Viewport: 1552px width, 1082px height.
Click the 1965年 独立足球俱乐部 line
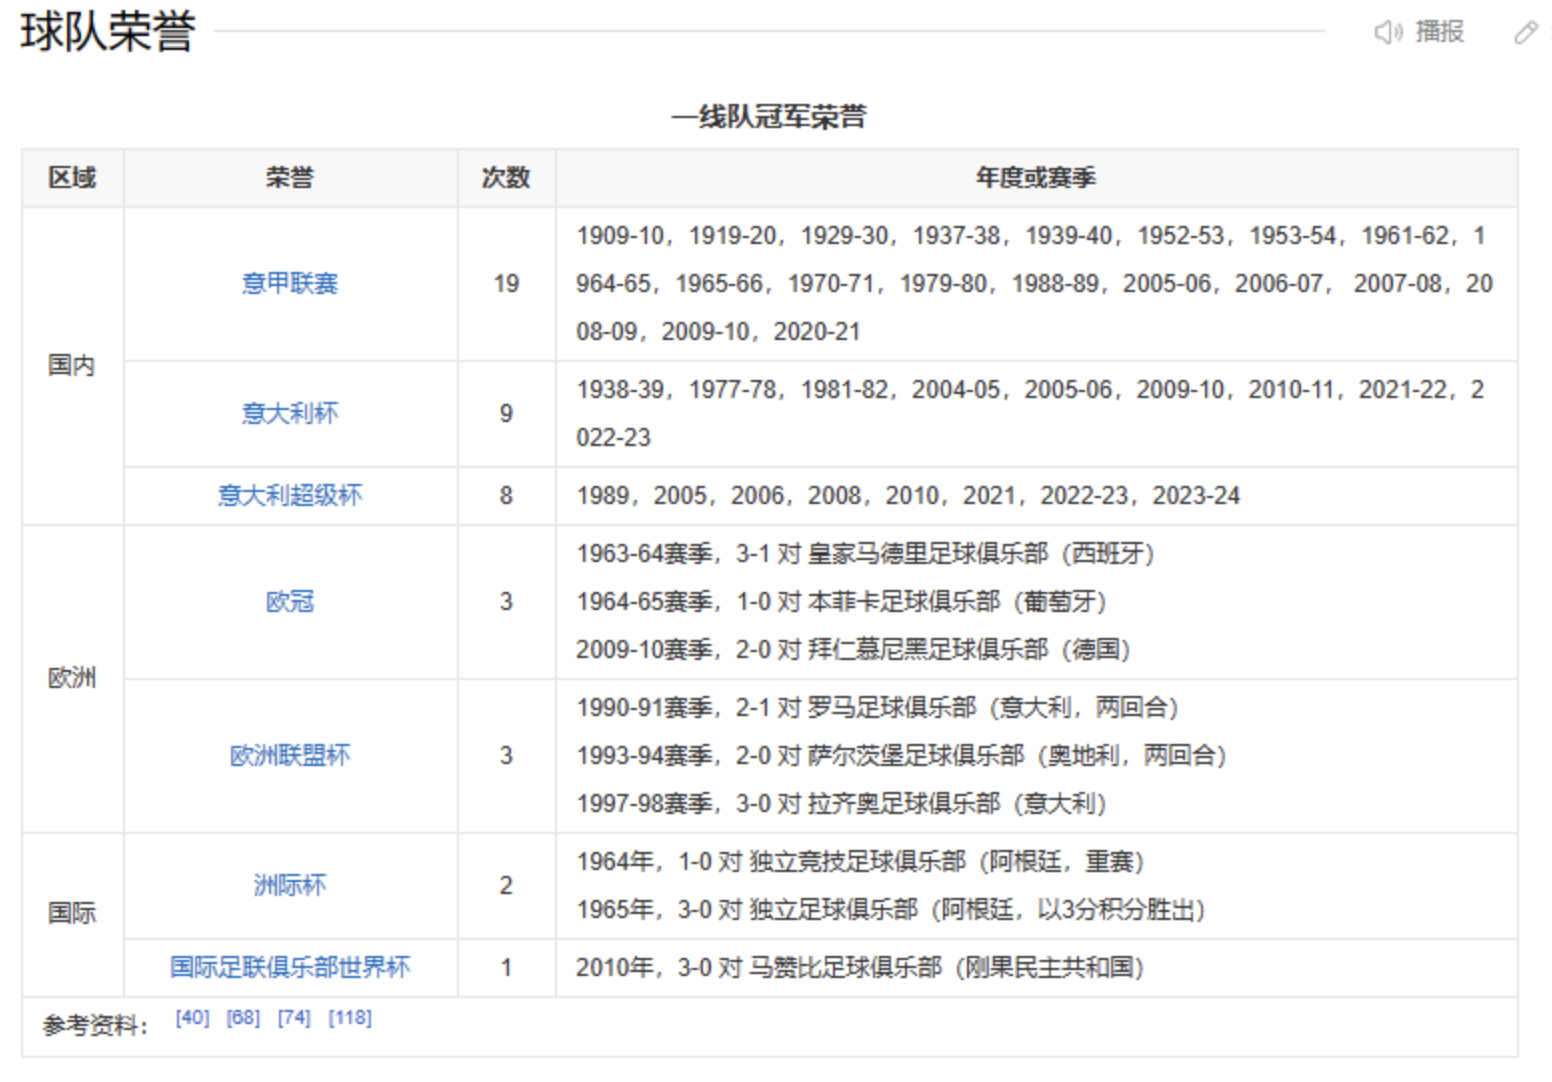pos(891,910)
